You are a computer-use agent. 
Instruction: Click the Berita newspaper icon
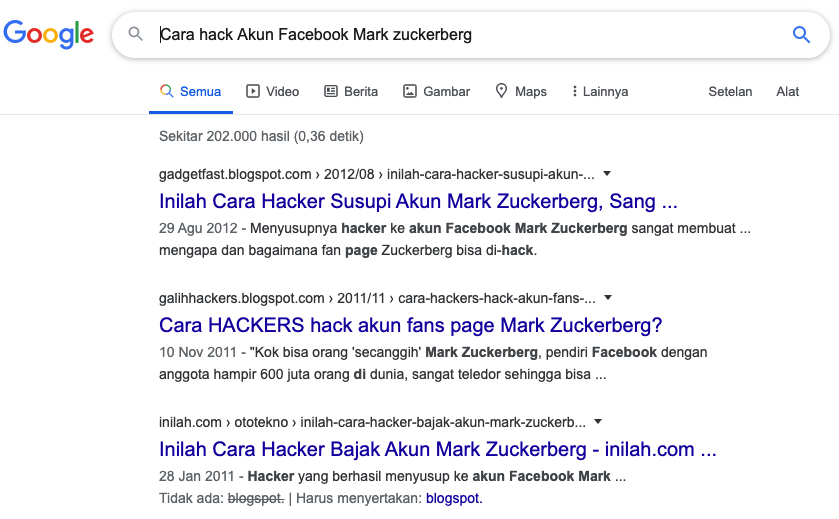(x=331, y=91)
